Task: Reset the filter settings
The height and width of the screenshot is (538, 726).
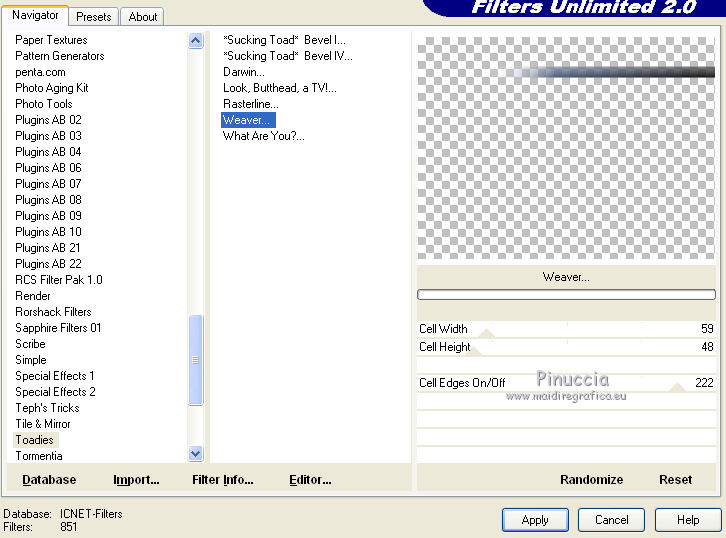Action: [676, 480]
